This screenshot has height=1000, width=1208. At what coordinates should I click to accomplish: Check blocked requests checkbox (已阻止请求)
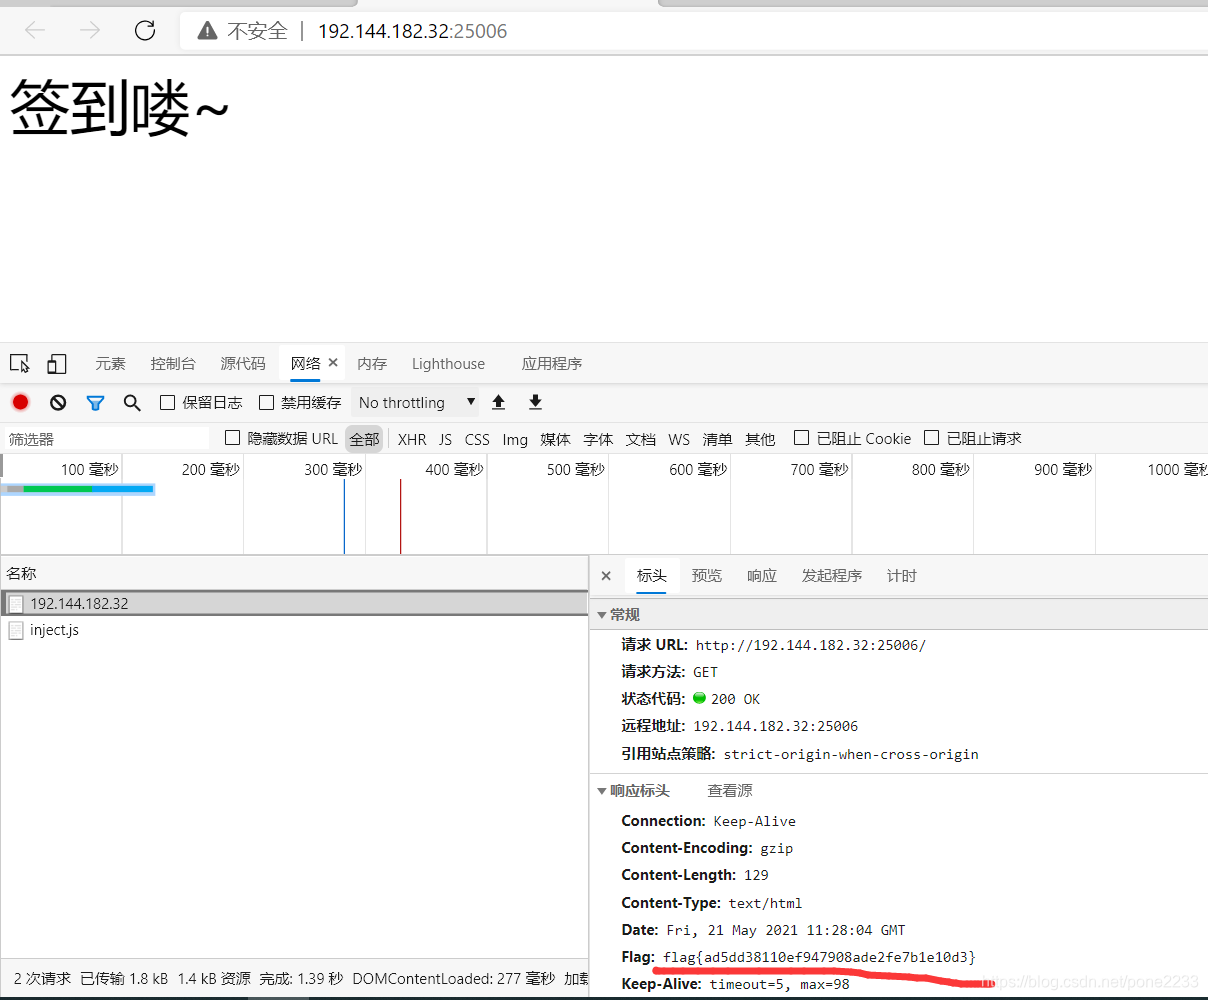(932, 438)
